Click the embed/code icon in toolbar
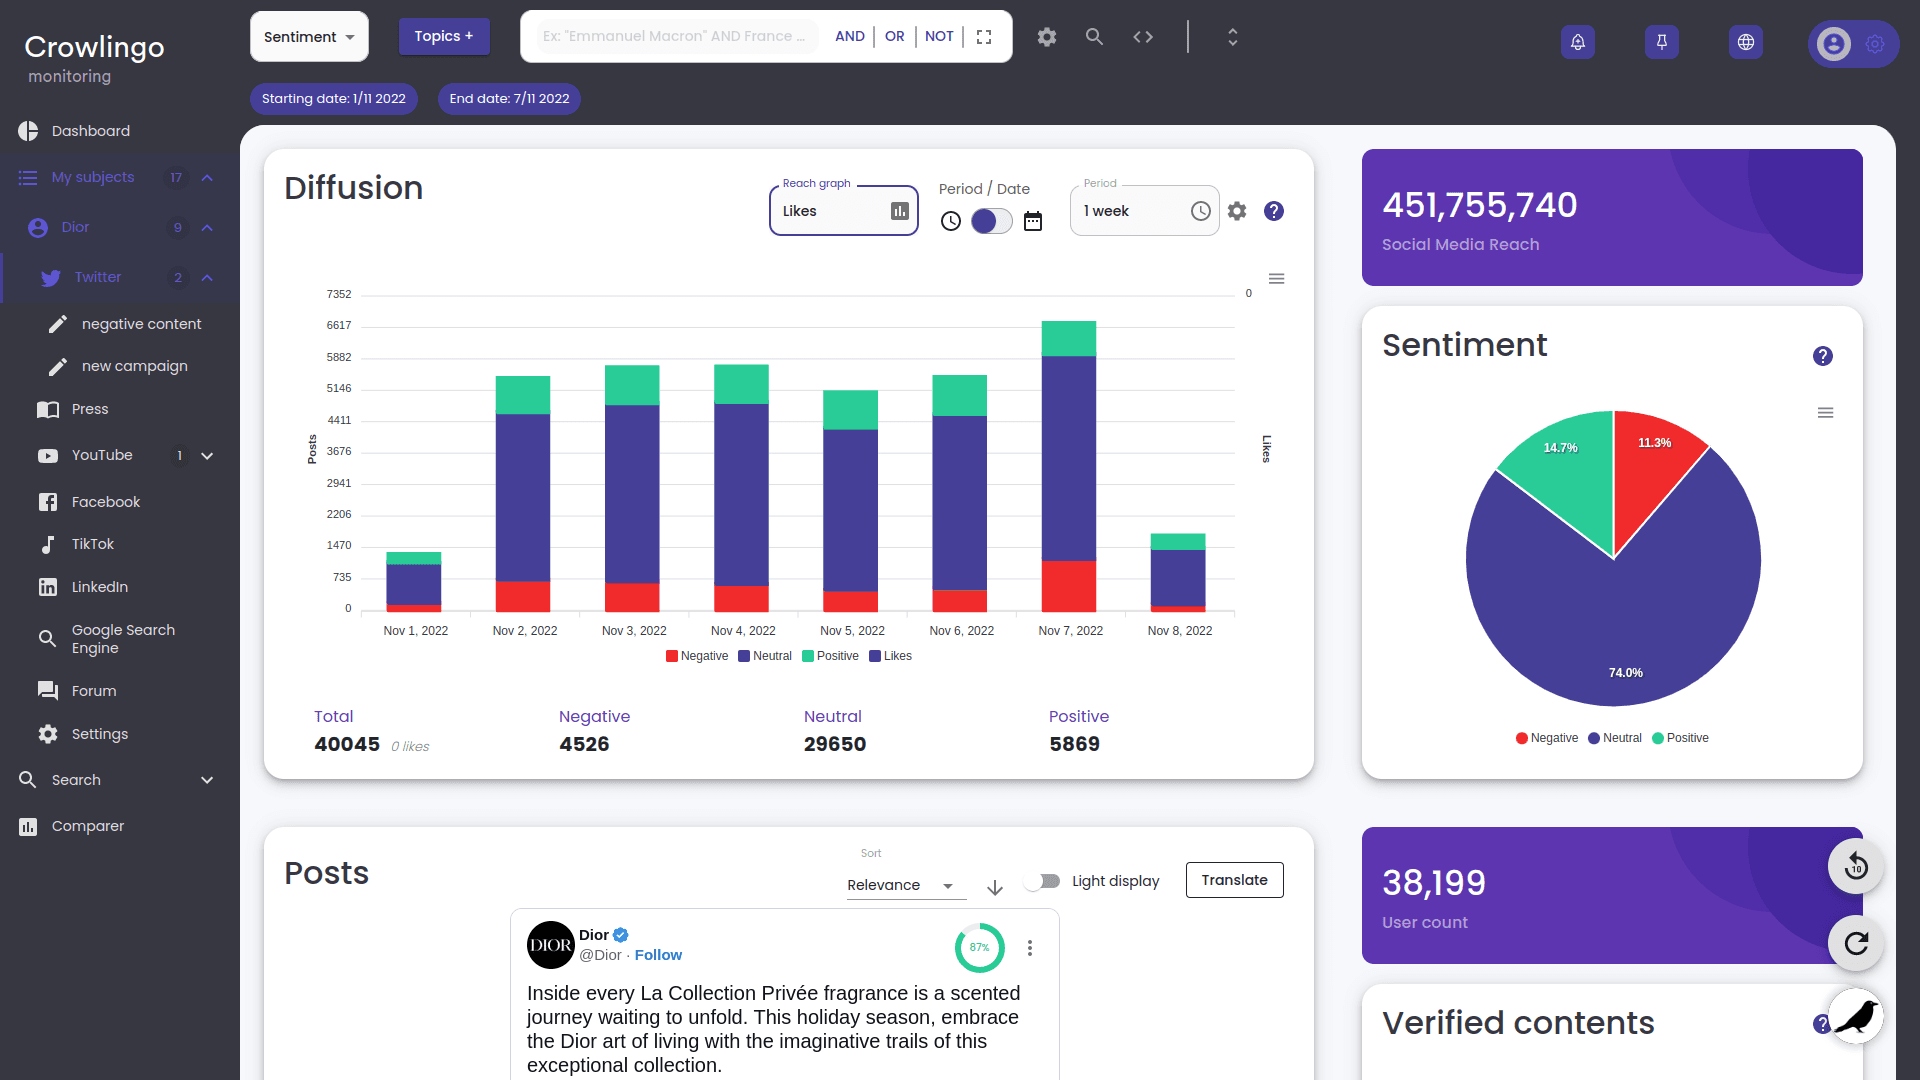1920x1080 pixels. coord(1143,36)
